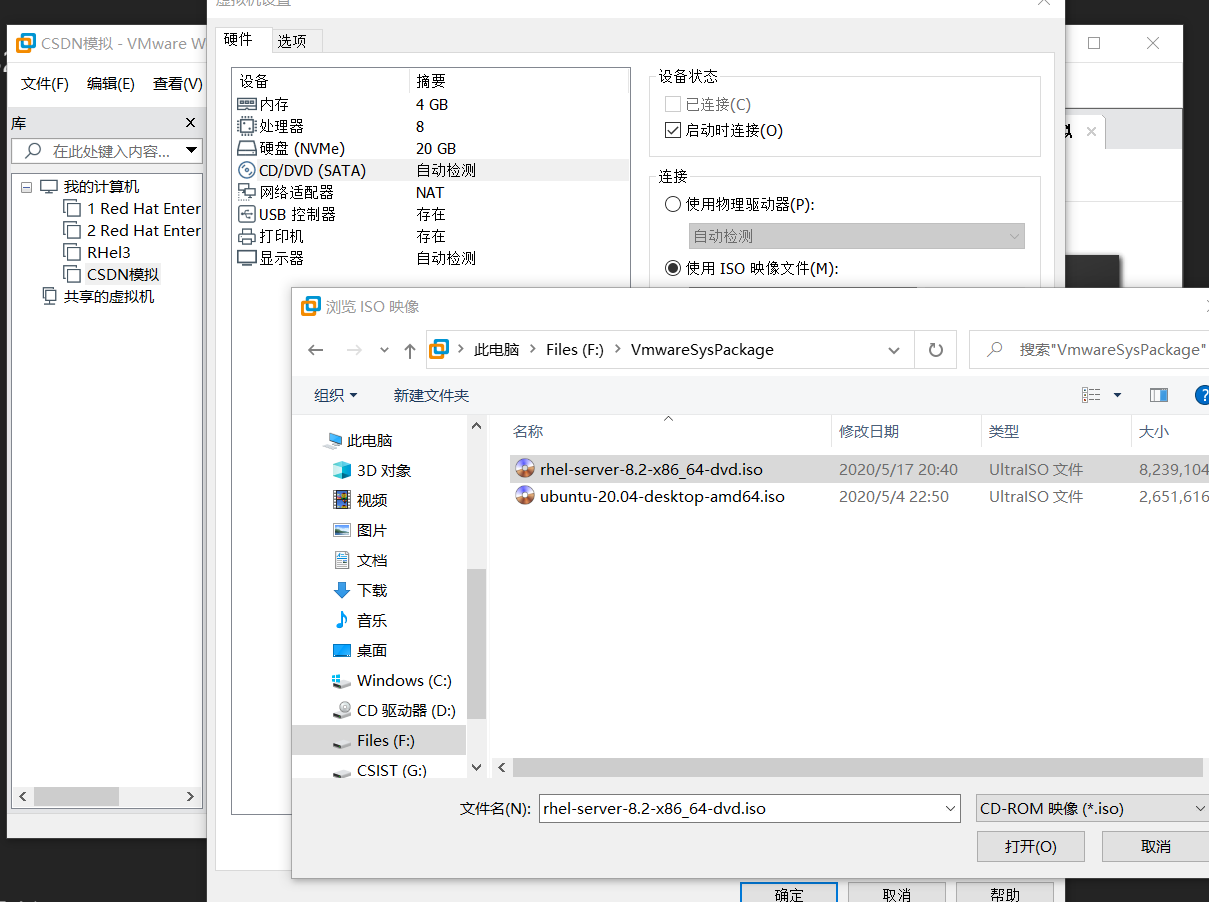This screenshot has height=902, width=1209.
Task: Open the 组织 menu
Action: pos(335,395)
